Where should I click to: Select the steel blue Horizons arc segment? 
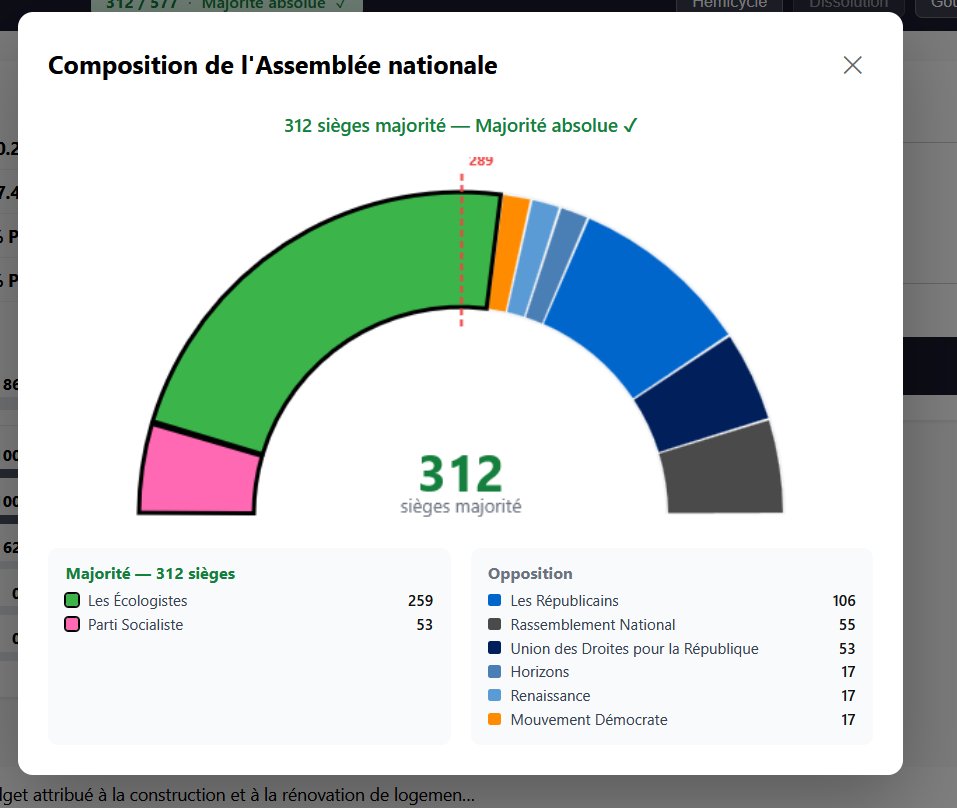555,267
